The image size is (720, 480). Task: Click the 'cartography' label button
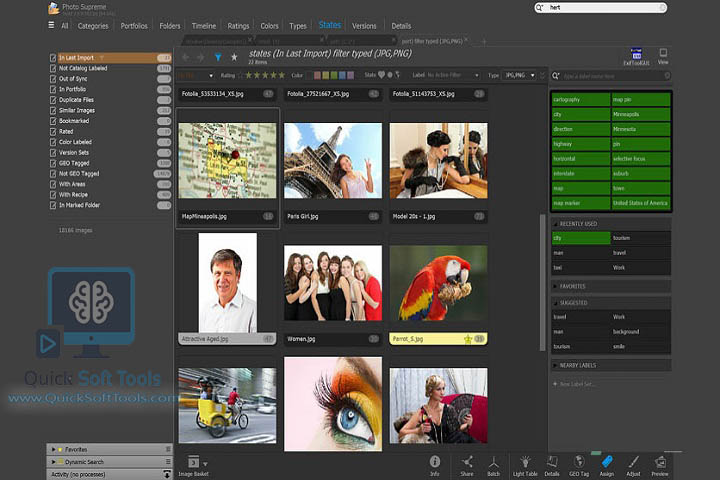click(581, 100)
